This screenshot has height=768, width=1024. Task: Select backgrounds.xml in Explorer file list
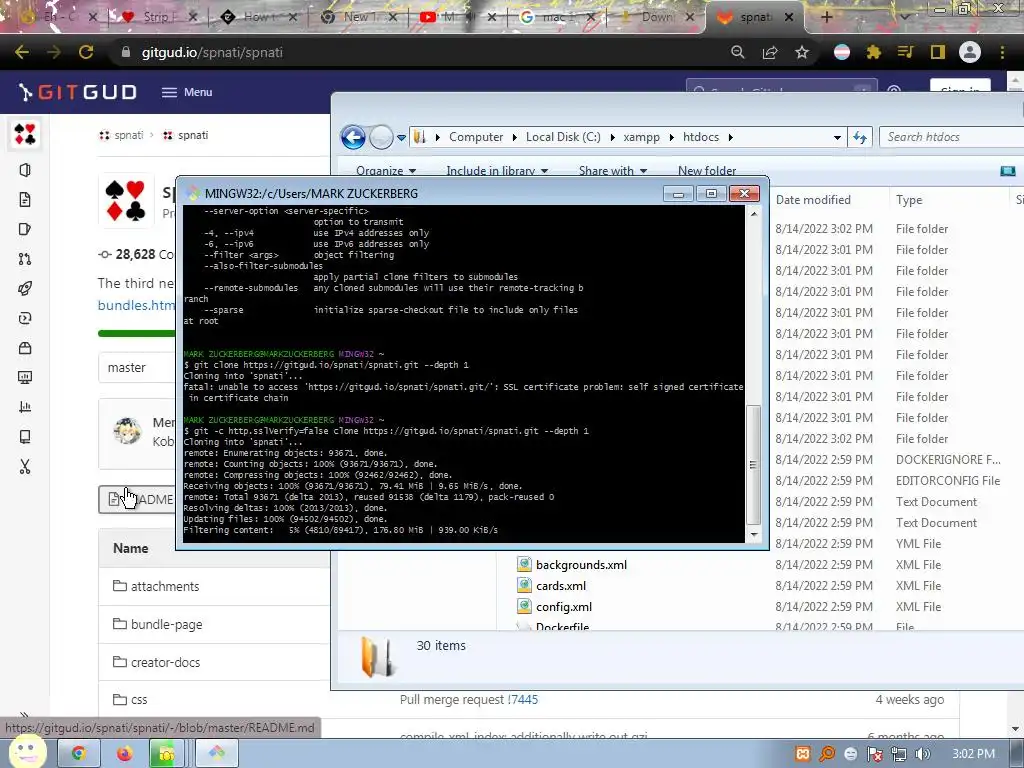581,565
